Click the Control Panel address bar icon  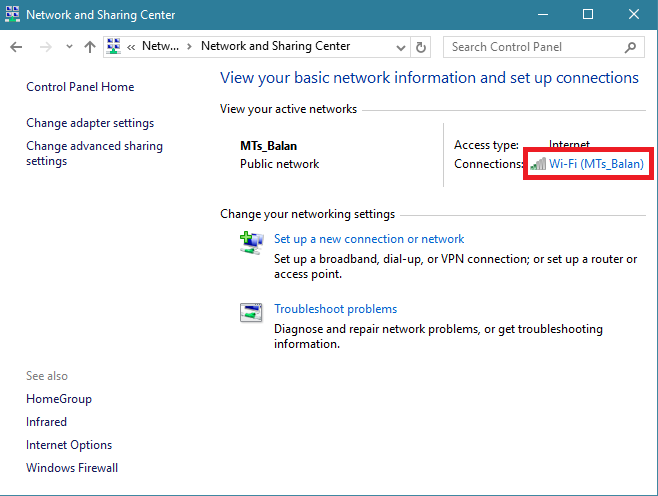click(113, 46)
